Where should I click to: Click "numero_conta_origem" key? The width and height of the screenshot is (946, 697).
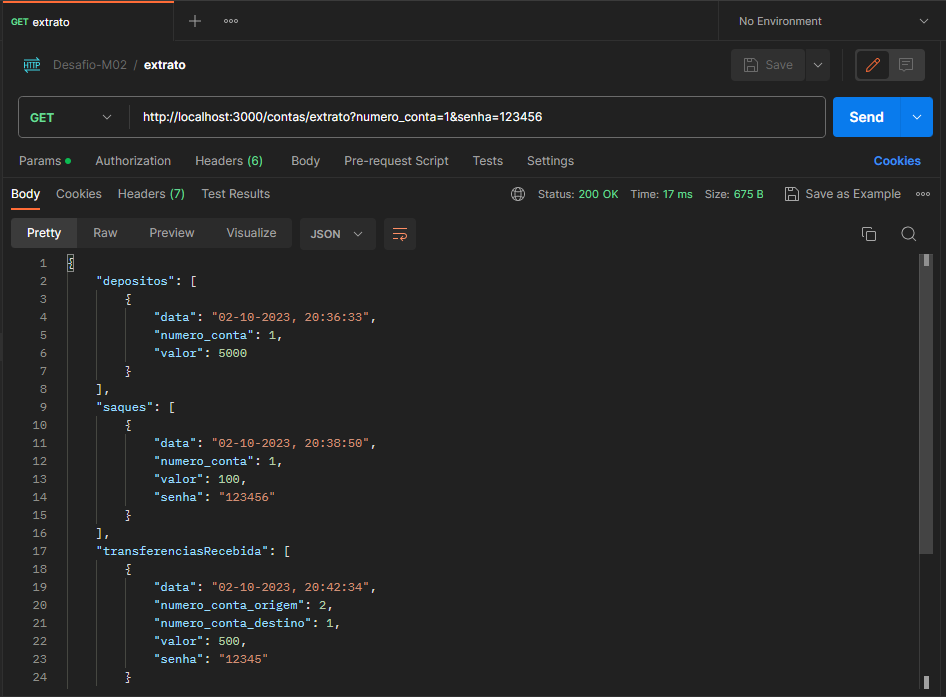click(x=229, y=605)
